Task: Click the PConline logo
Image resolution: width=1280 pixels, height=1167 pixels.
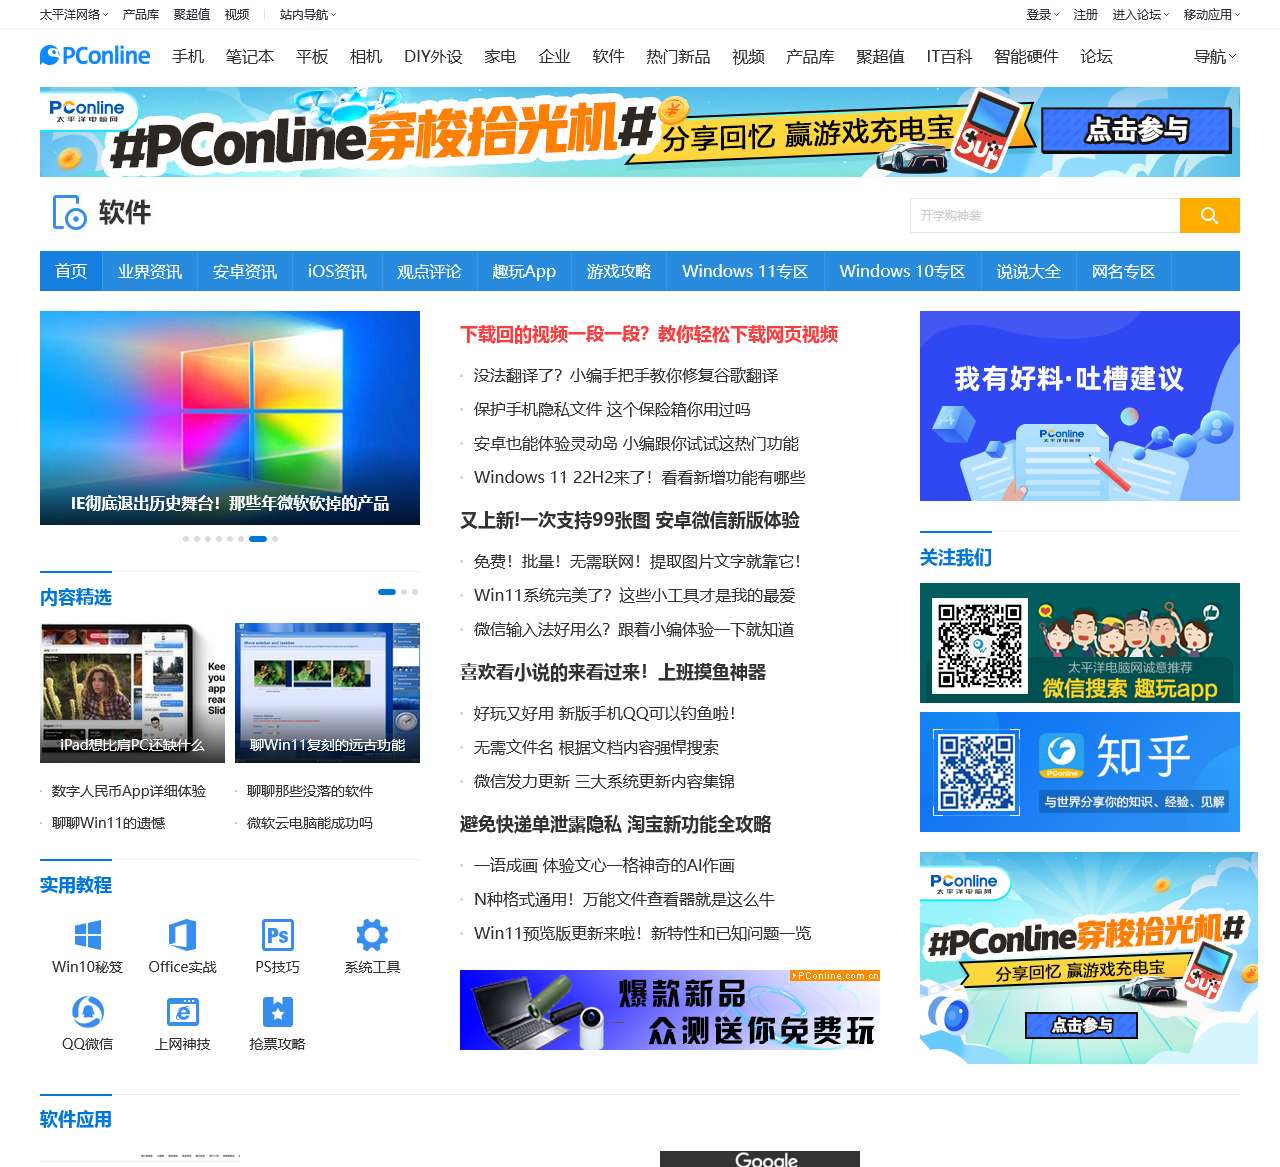Action: coord(95,56)
